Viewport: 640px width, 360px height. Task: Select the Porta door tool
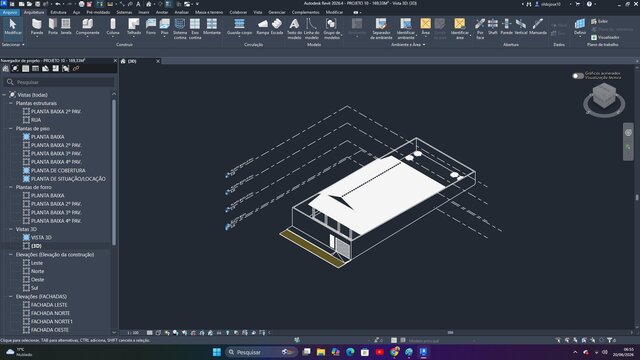[53, 27]
